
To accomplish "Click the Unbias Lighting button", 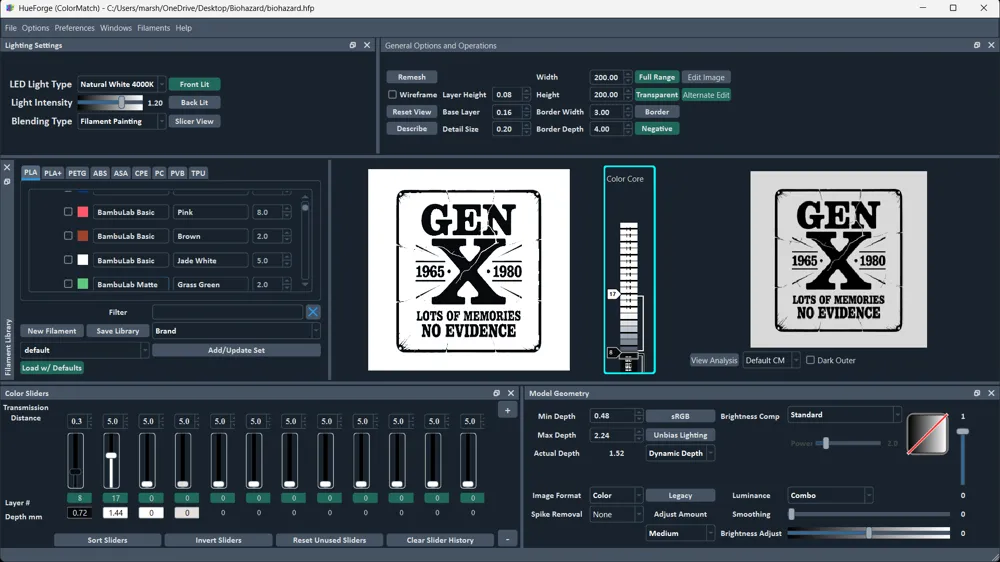I will 680,435.
